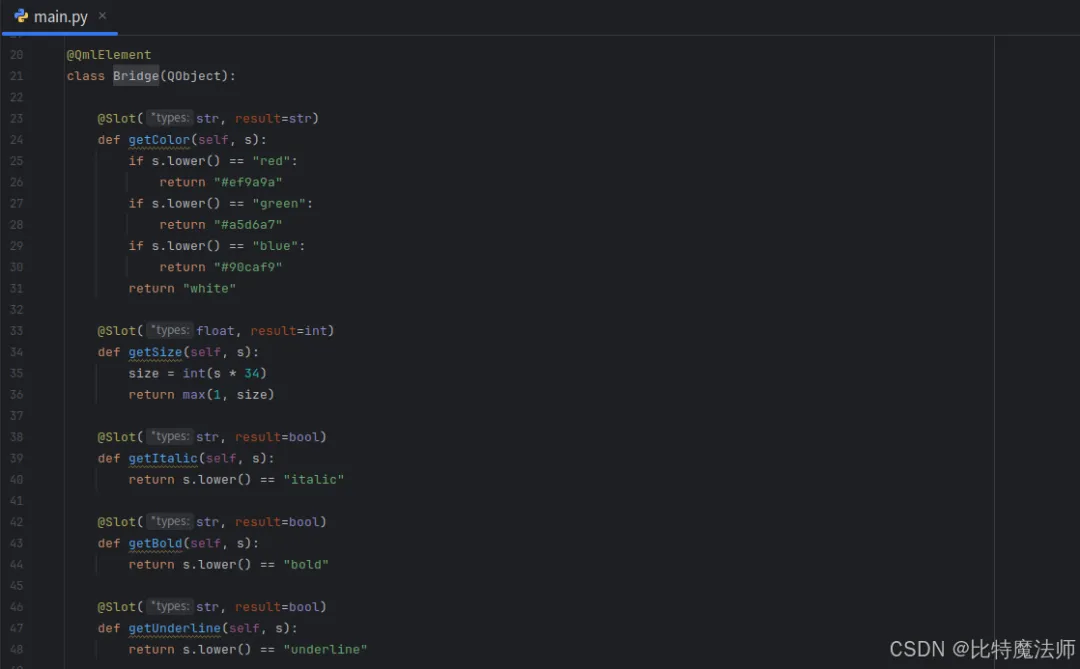Image resolution: width=1080 pixels, height=669 pixels.
Task: Click the "italic" string literal
Action: (313, 479)
